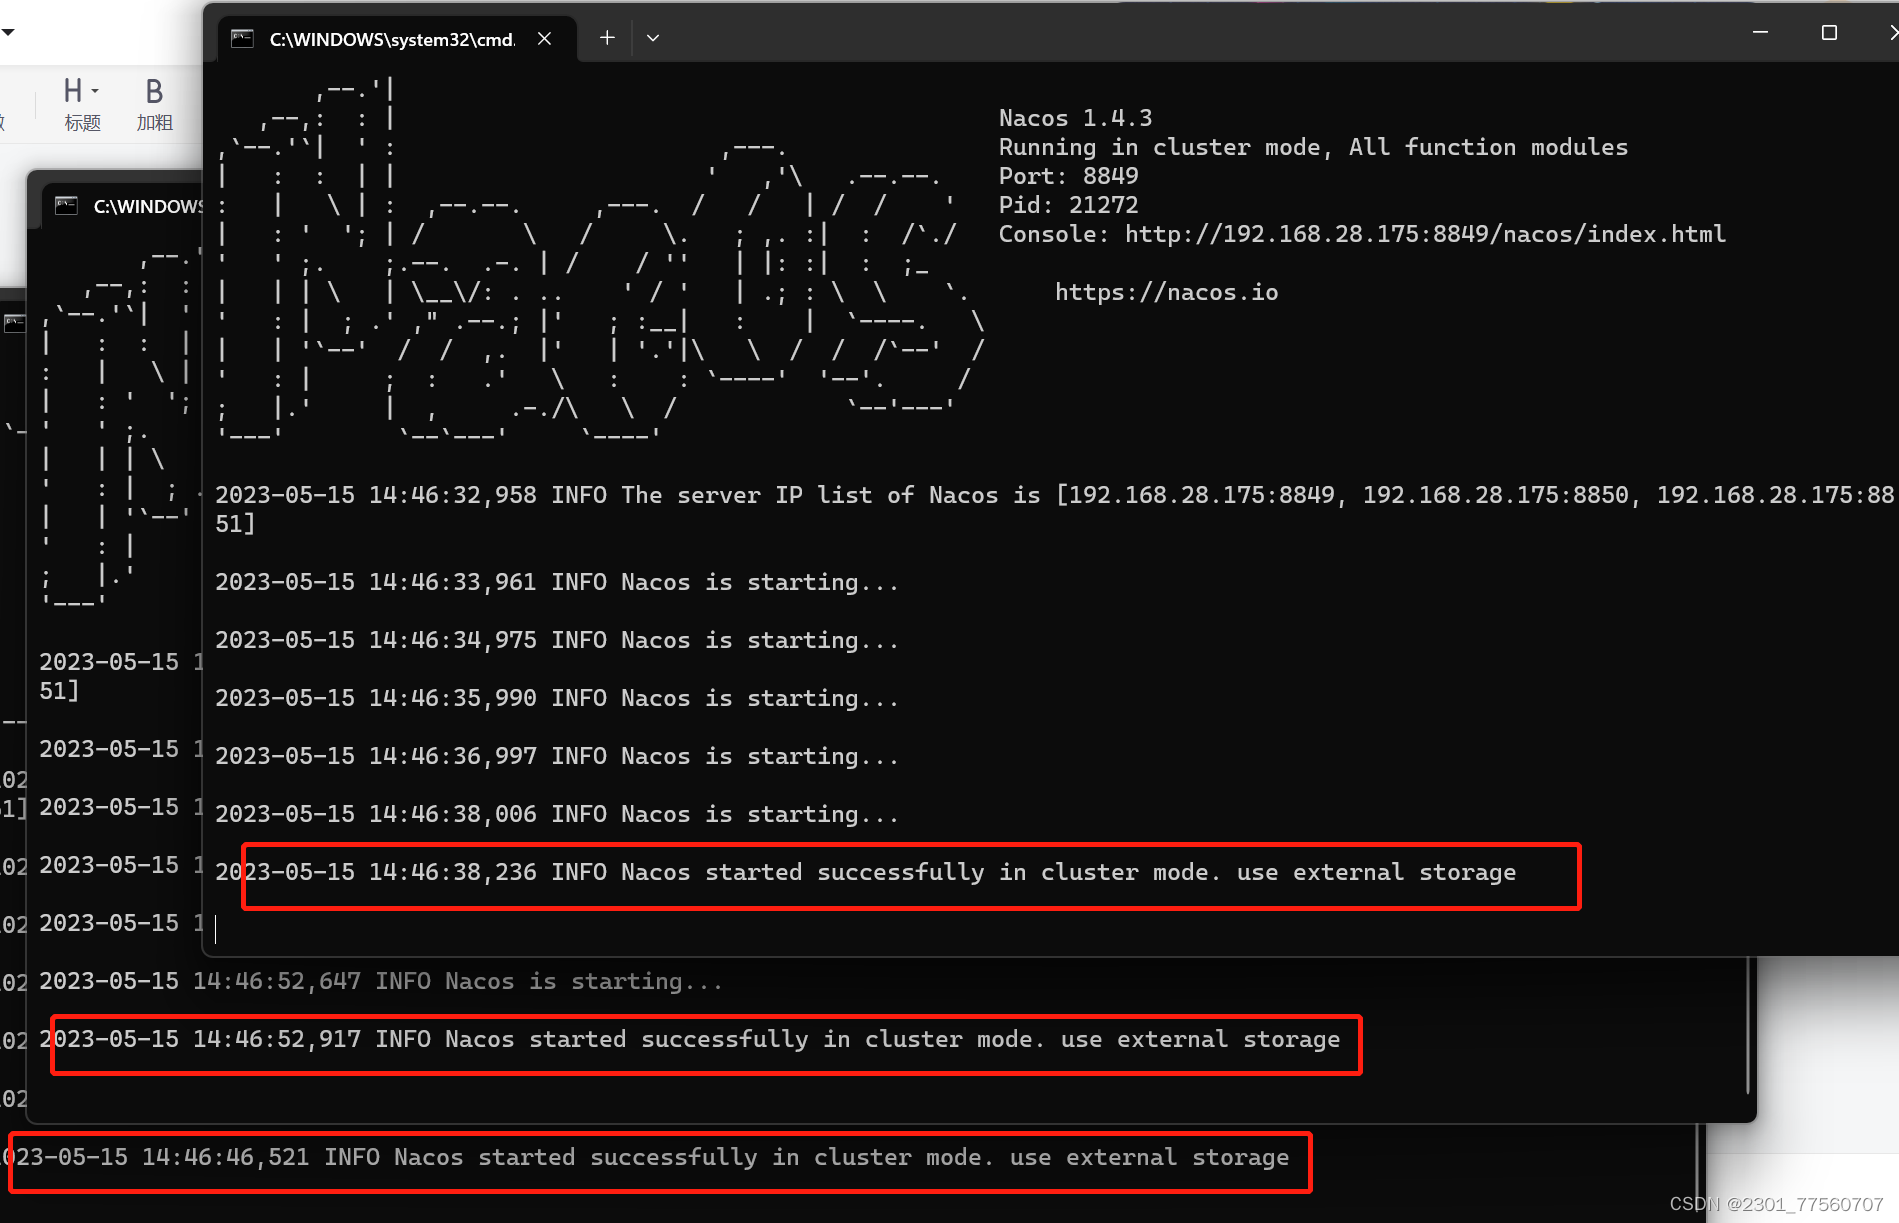This screenshot has height=1223, width=1899.
Task: Click the 14:46:35,990 'Nacos is starting...' log line
Action: click(x=556, y=698)
